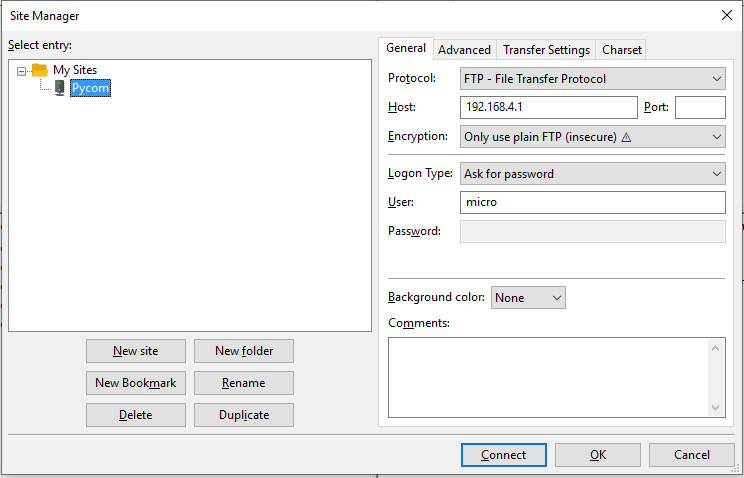Image resolution: width=744 pixels, height=478 pixels.
Task: Click the New site button
Action: tap(135, 351)
